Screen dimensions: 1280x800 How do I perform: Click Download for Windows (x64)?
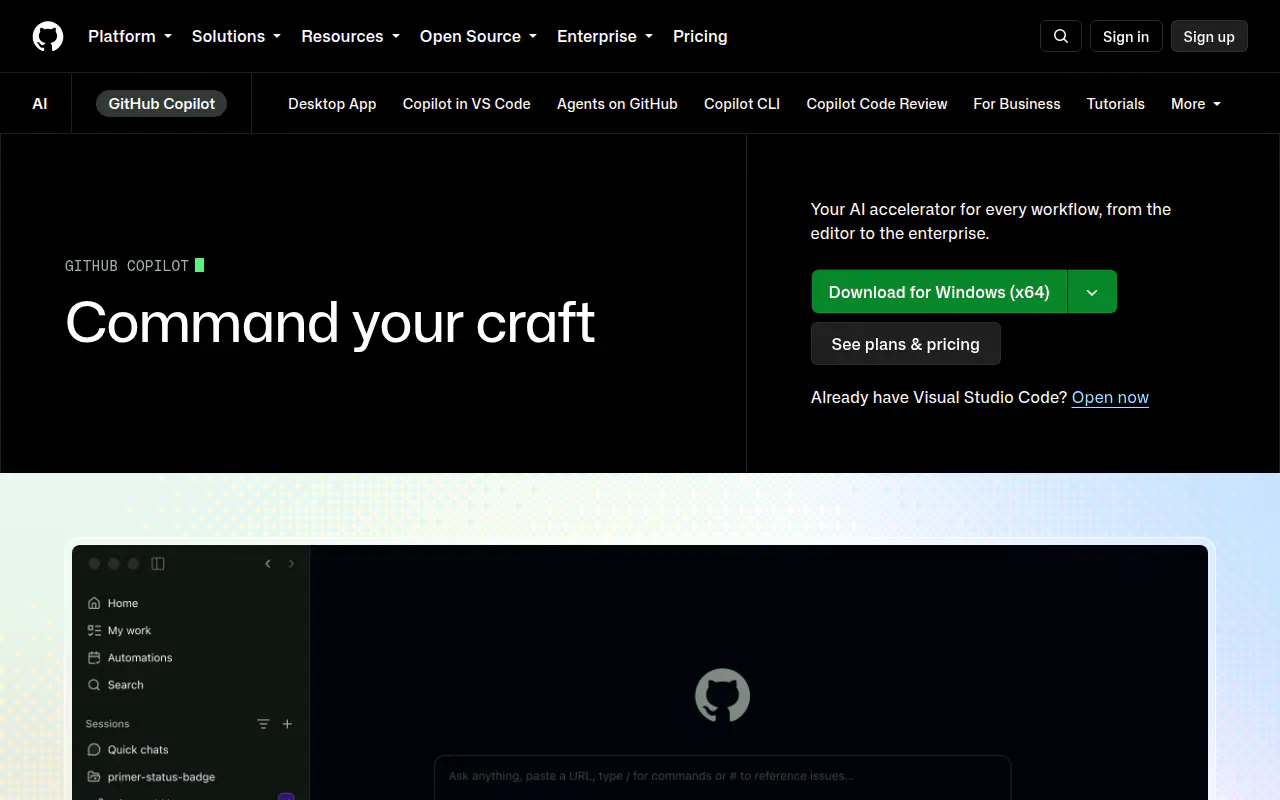point(939,292)
